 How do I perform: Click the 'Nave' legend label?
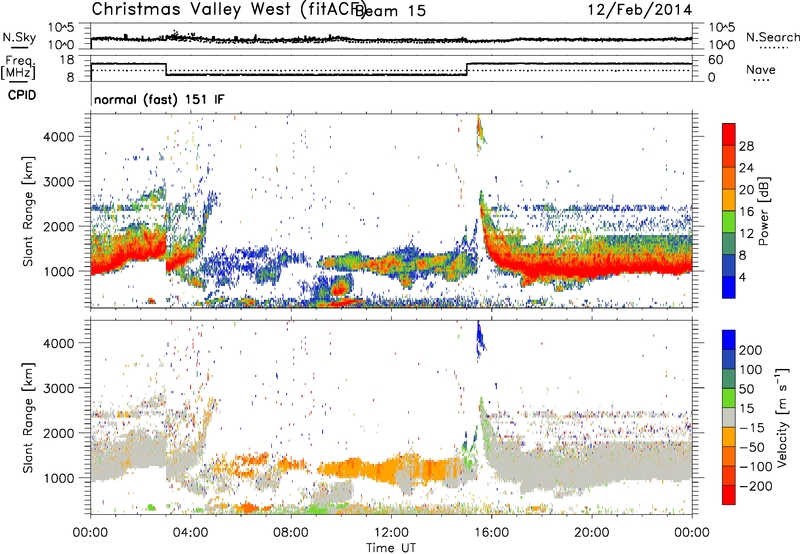(760, 69)
